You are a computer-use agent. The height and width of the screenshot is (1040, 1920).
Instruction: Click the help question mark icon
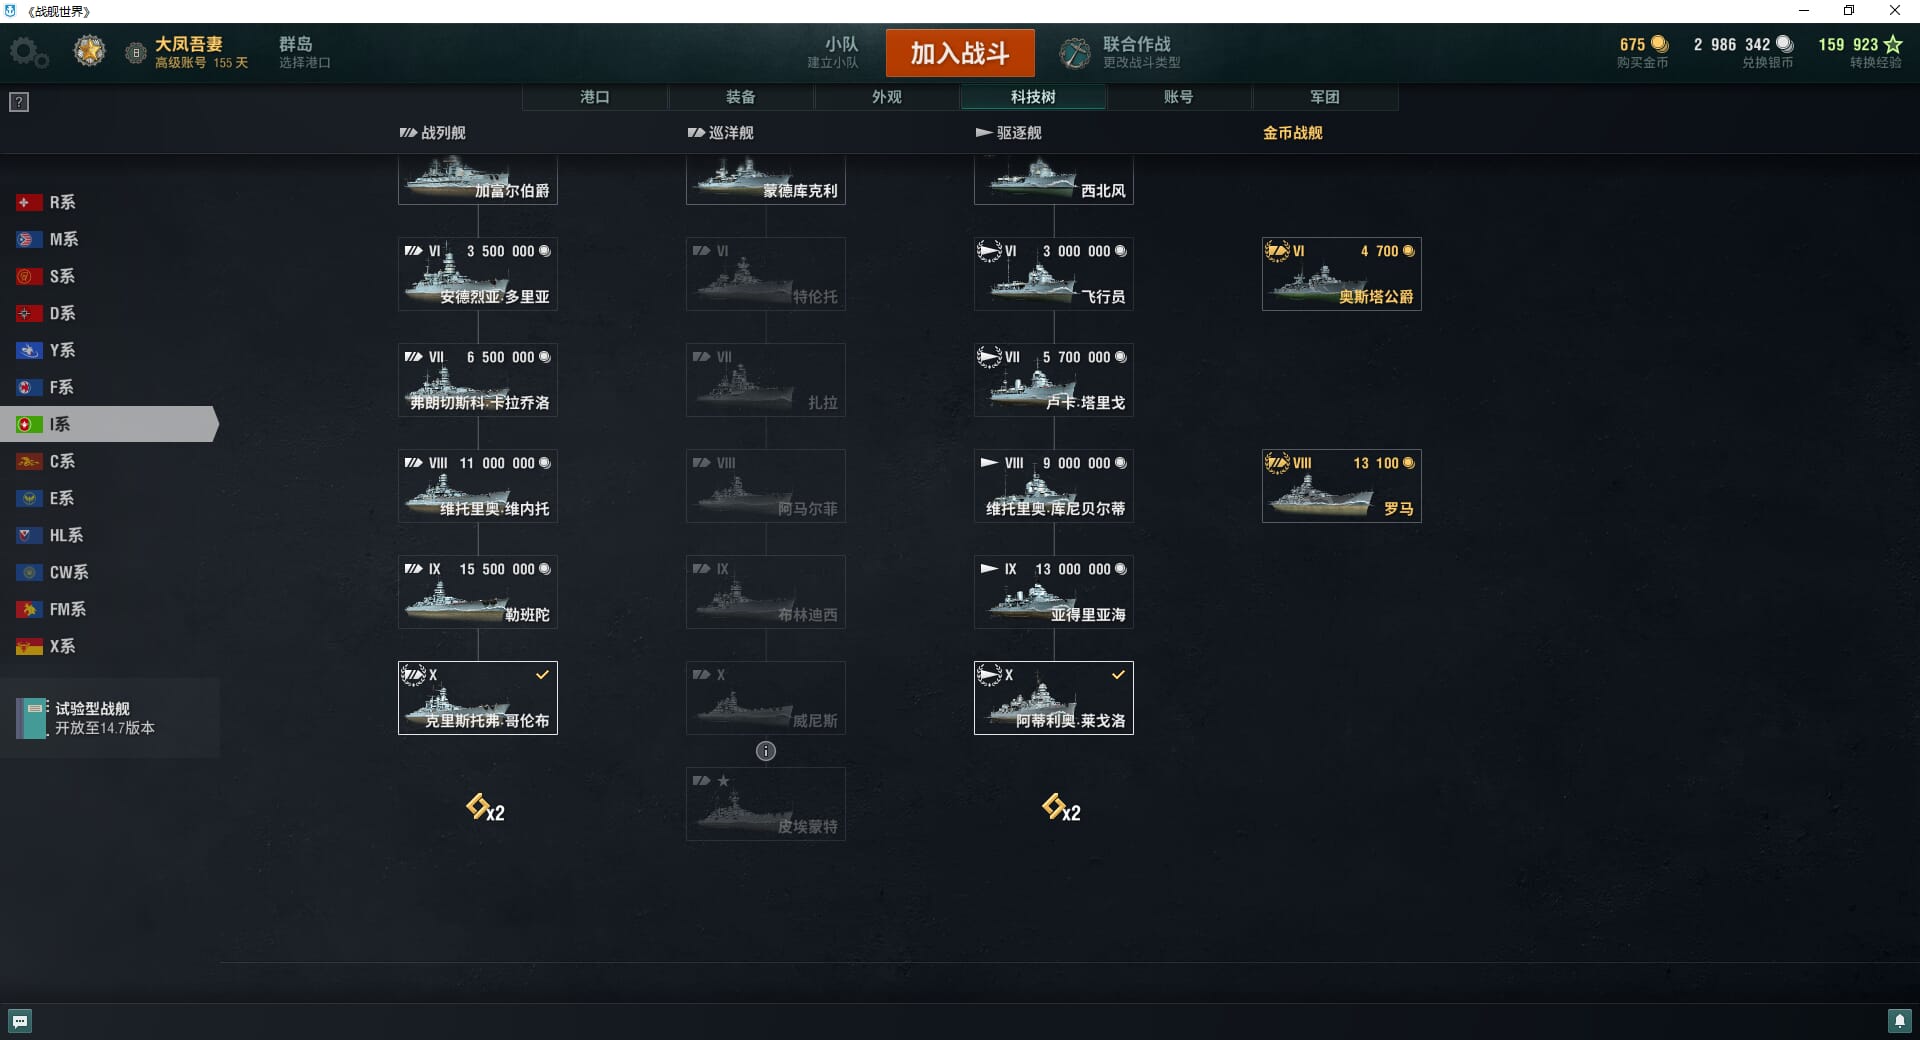(x=19, y=102)
